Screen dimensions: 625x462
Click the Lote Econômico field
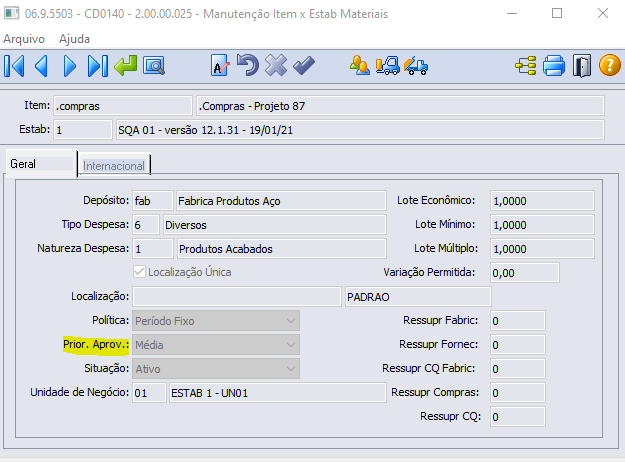point(542,201)
